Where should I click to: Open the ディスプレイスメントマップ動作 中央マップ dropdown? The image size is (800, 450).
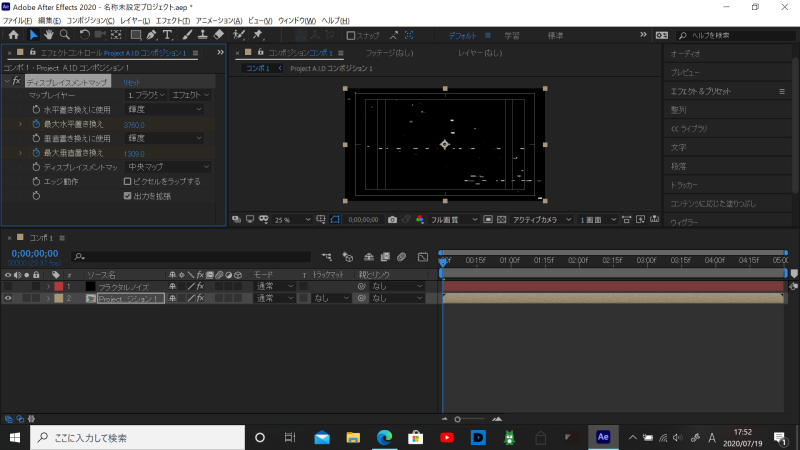tap(169, 167)
